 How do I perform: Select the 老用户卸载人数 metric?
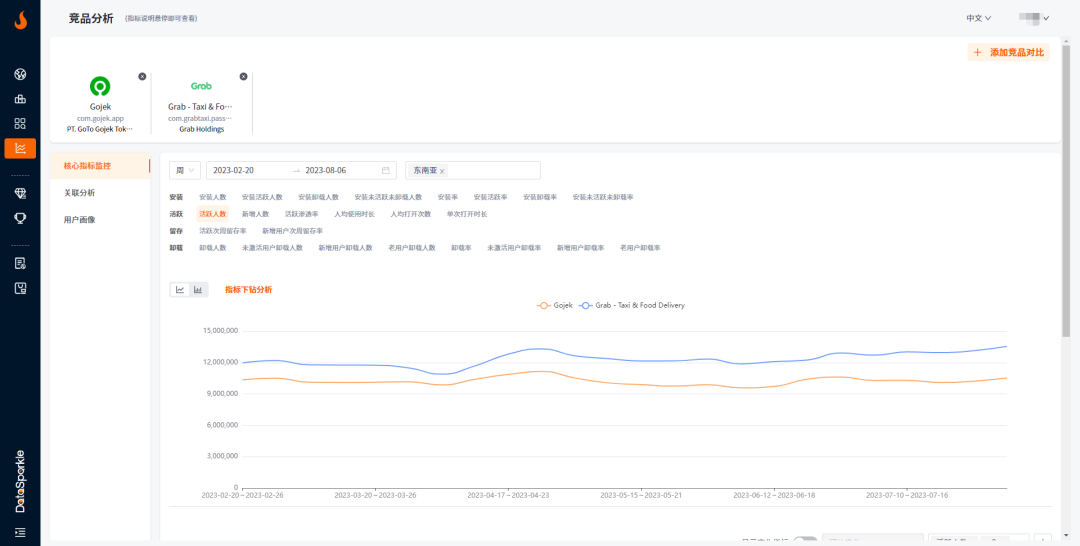point(411,247)
